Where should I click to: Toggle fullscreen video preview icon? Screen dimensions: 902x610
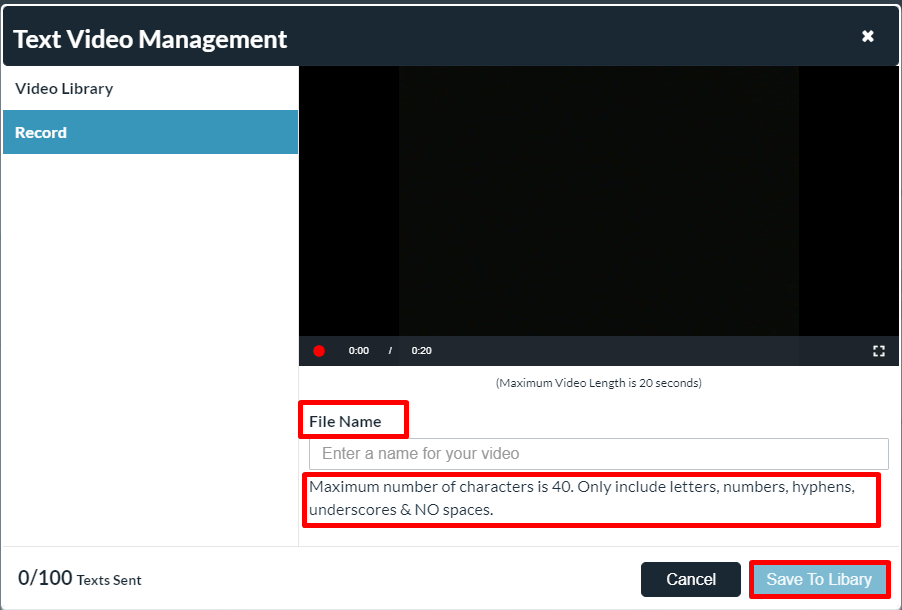coord(878,351)
